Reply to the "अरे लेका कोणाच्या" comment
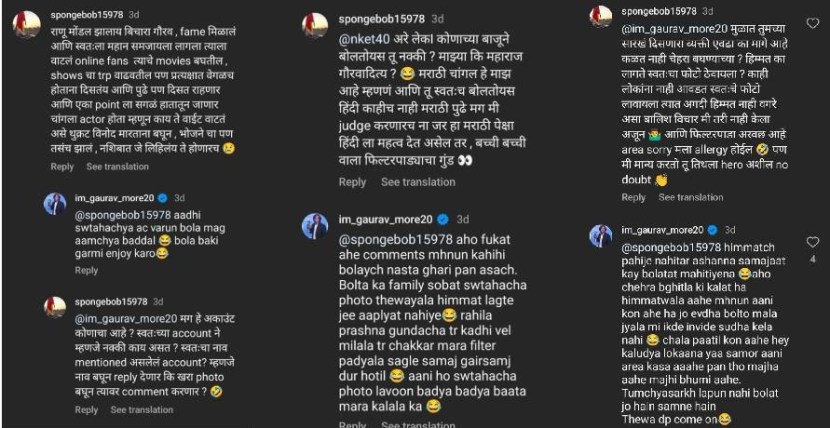Viewport: 830px width, 428px height. [x=352, y=182]
